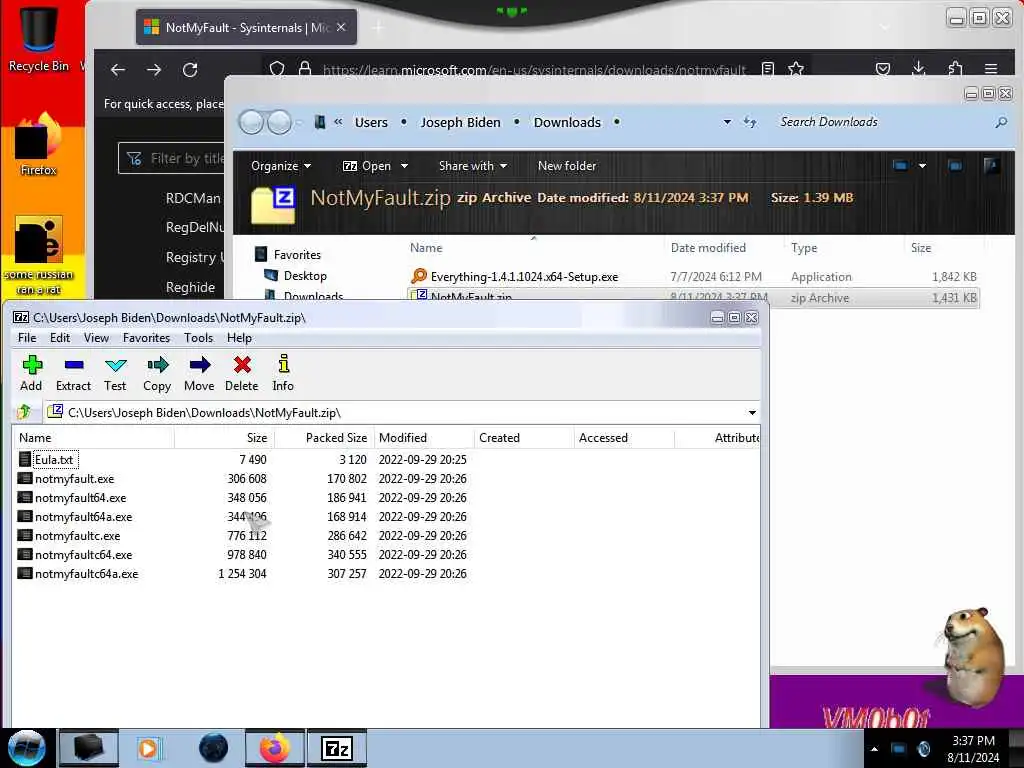Open Explorer view options dropdown arrow
The image size is (1024, 768).
point(922,166)
